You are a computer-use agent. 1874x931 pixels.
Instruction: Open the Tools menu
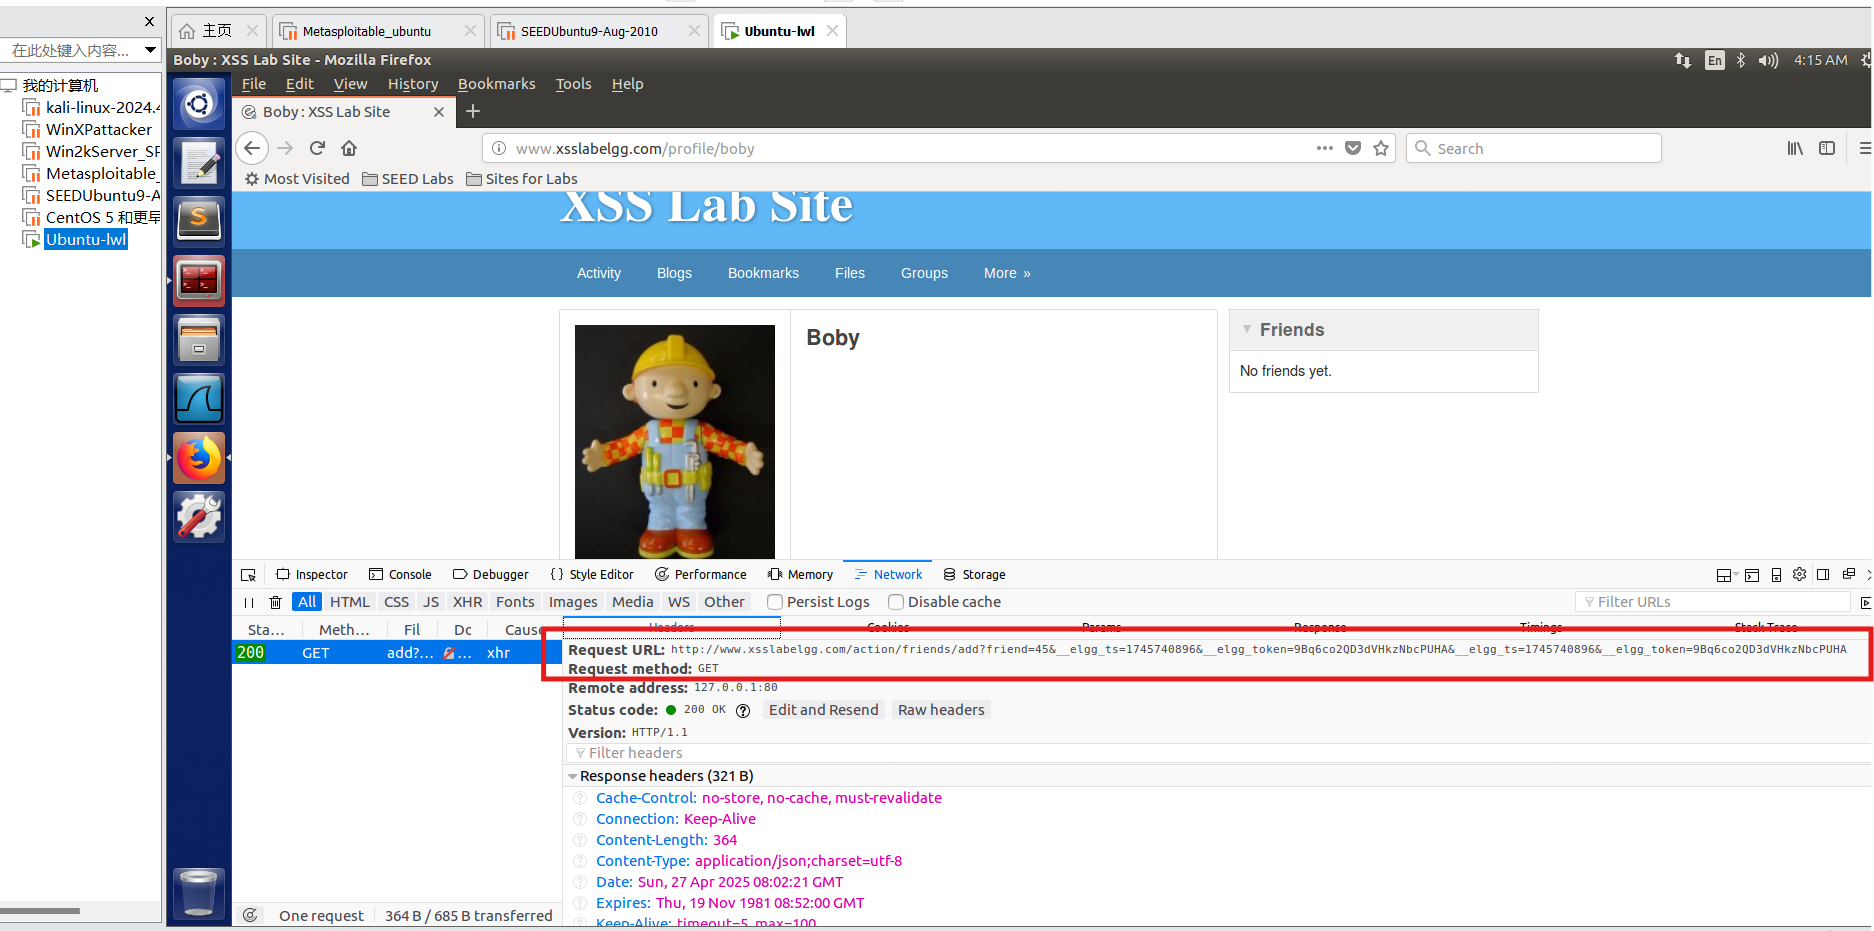coord(574,84)
